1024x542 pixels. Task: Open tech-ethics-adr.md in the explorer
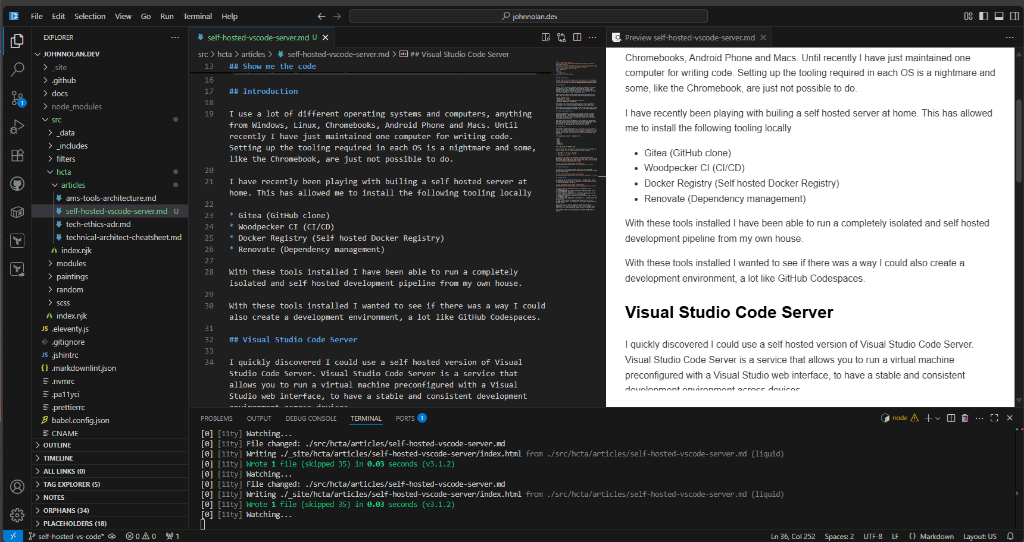(x=96, y=224)
